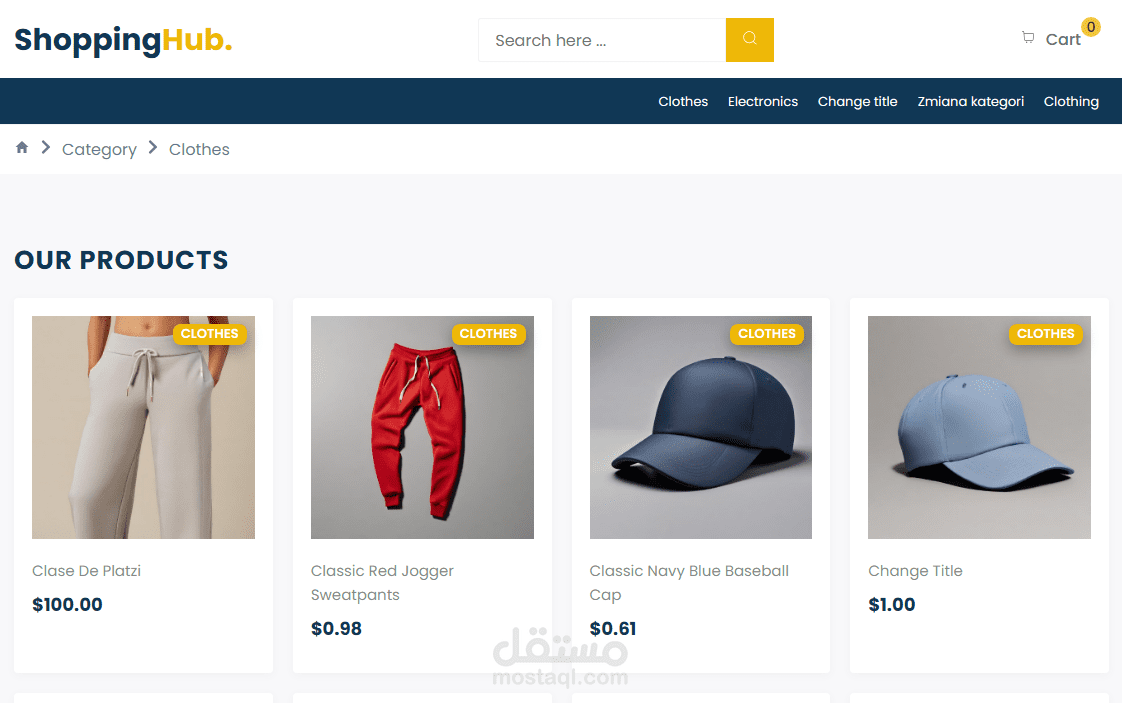Open the shopping cart icon
1122x703 pixels.
click(x=1028, y=38)
